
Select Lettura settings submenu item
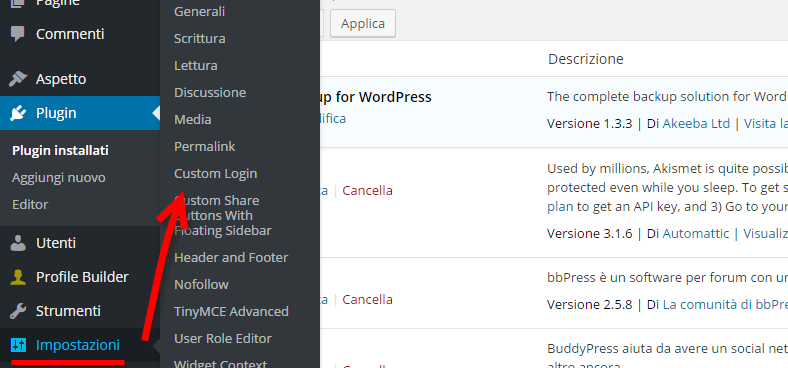click(195, 66)
